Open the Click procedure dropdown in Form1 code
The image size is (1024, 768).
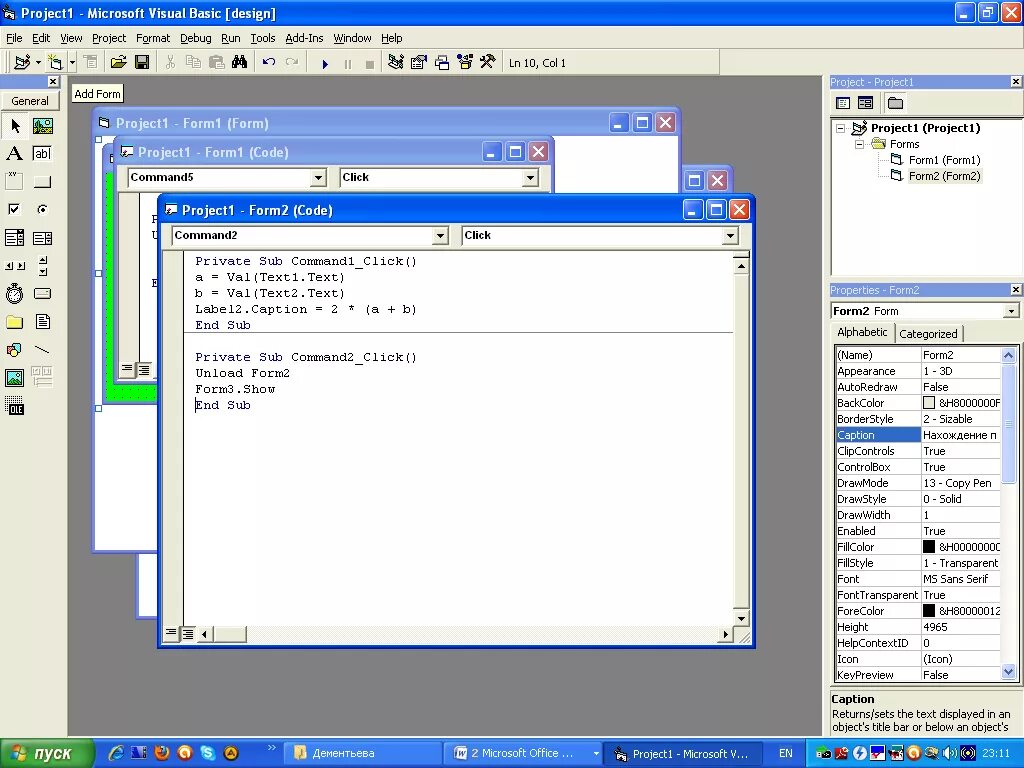(x=530, y=178)
